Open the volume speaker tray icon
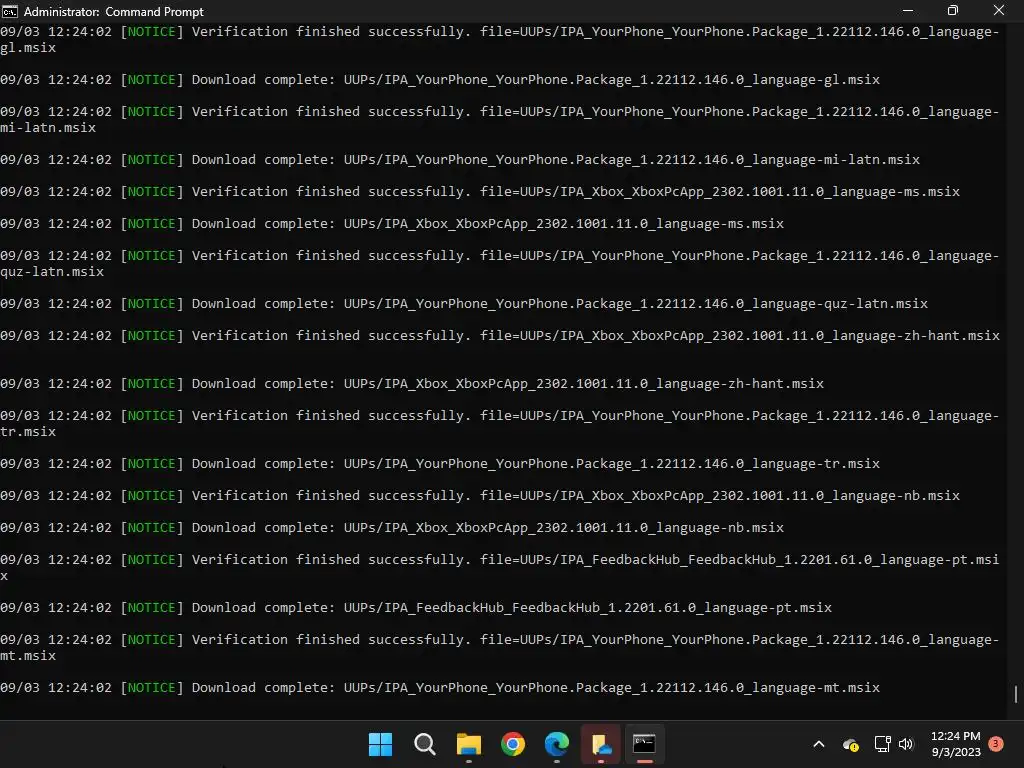1024x768 pixels. click(906, 744)
